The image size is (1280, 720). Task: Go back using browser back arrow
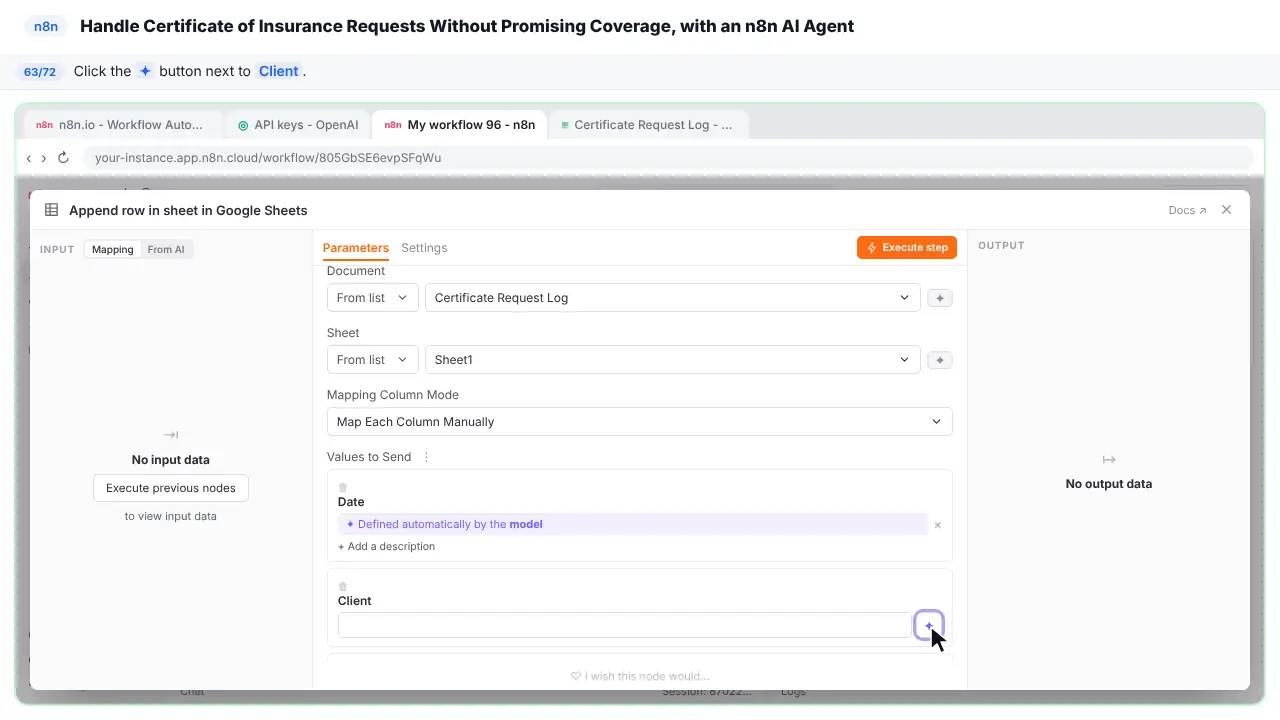click(29, 158)
